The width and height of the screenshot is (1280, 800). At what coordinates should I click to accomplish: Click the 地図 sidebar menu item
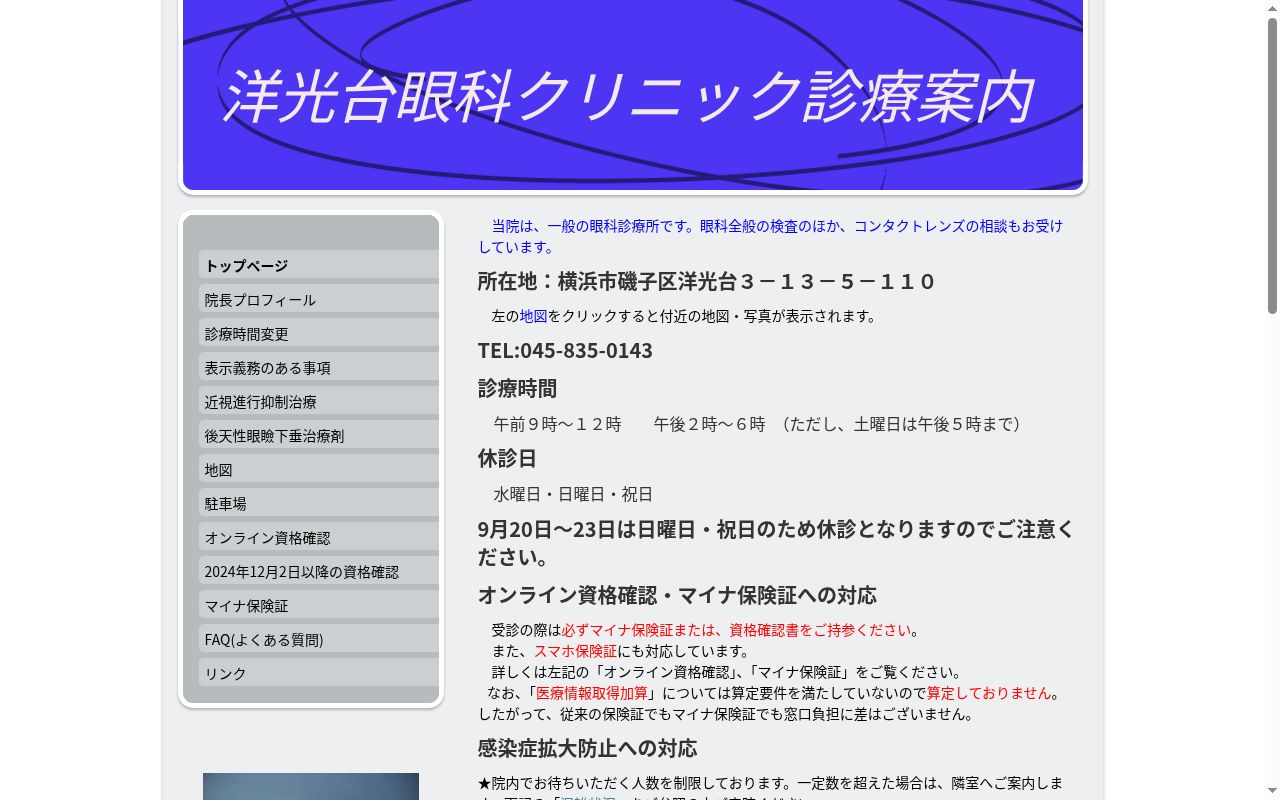[318, 469]
